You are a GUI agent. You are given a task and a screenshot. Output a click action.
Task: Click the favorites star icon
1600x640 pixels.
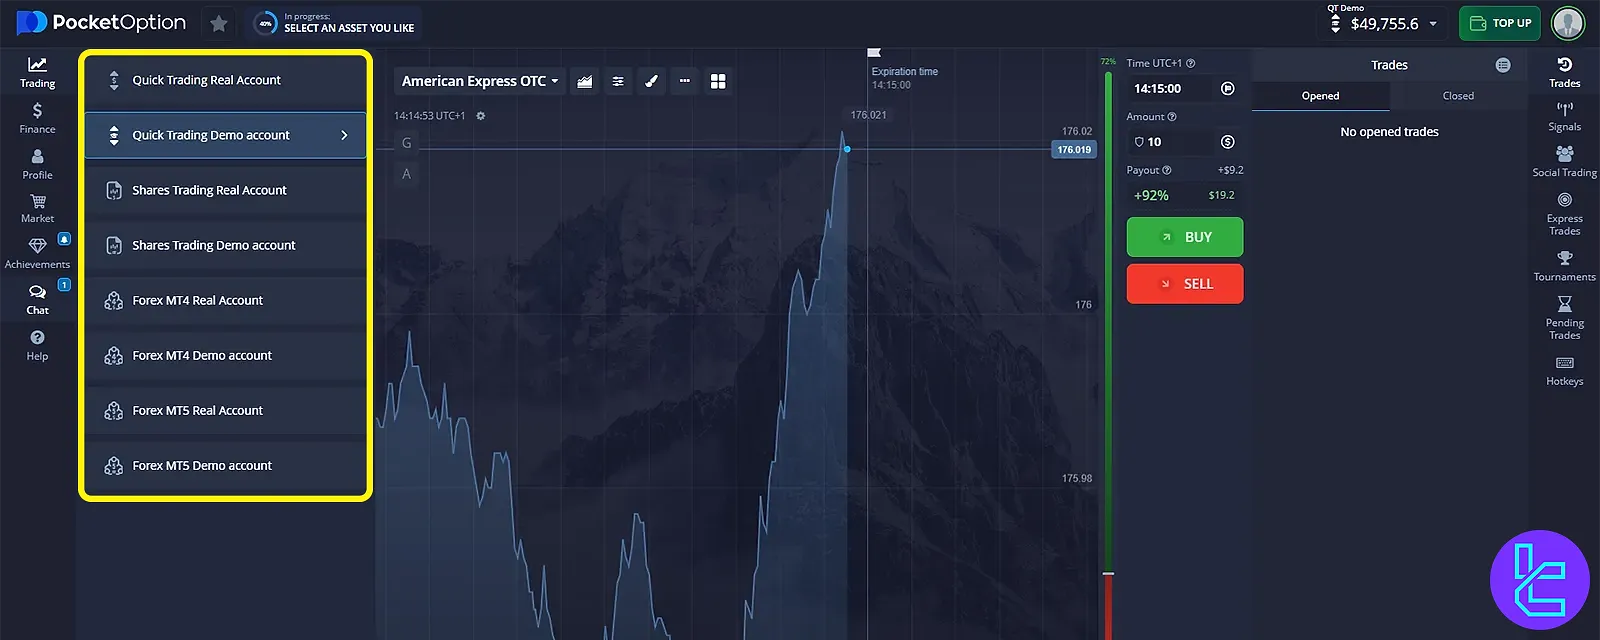pyautogui.click(x=219, y=23)
